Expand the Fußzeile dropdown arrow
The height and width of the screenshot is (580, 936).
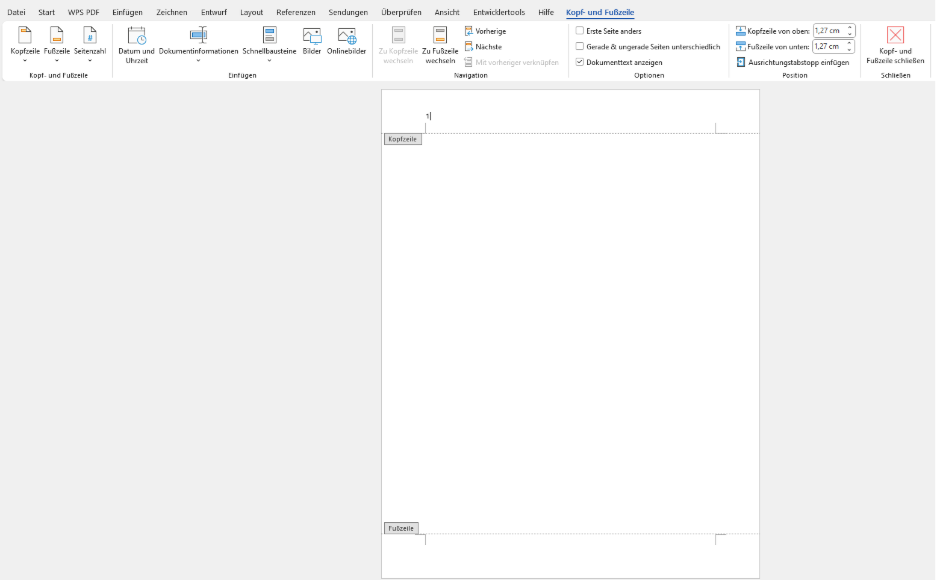click(57, 60)
